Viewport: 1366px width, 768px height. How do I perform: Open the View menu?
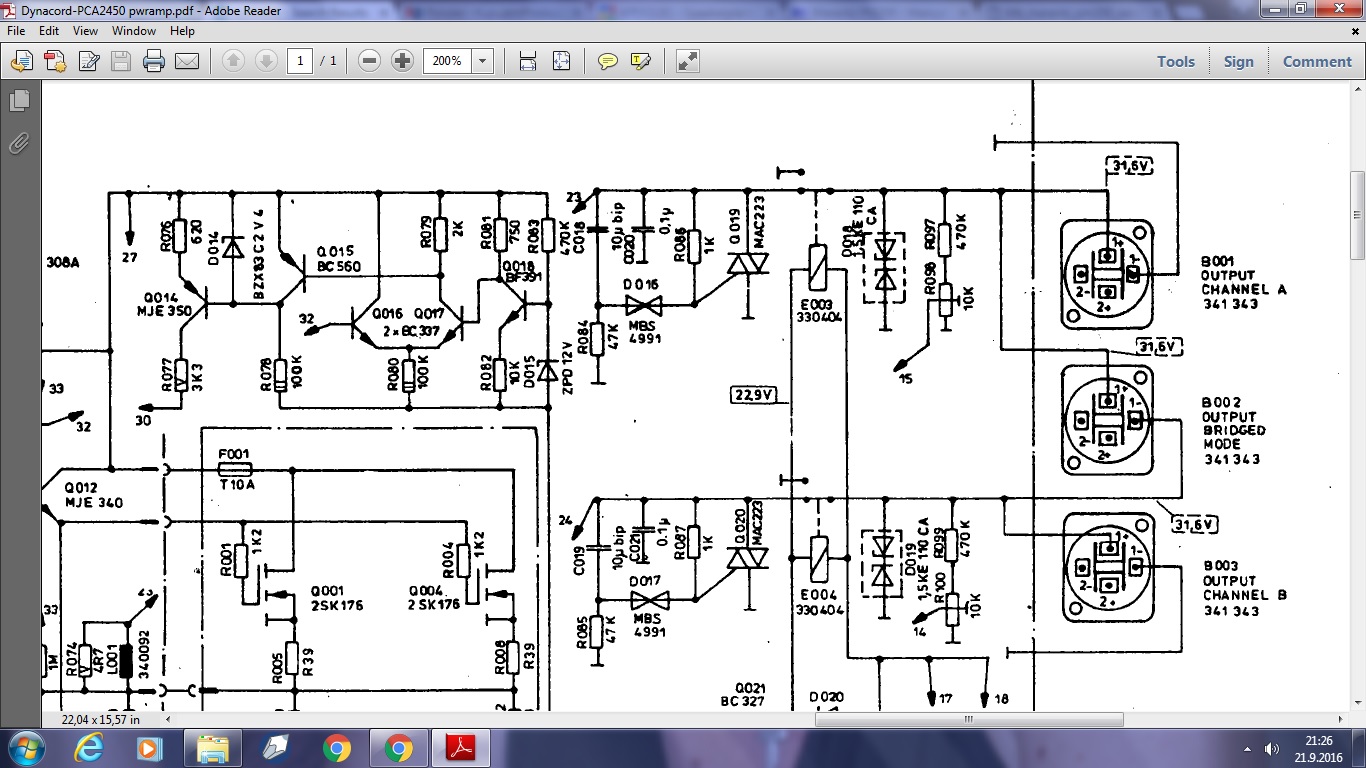click(85, 31)
